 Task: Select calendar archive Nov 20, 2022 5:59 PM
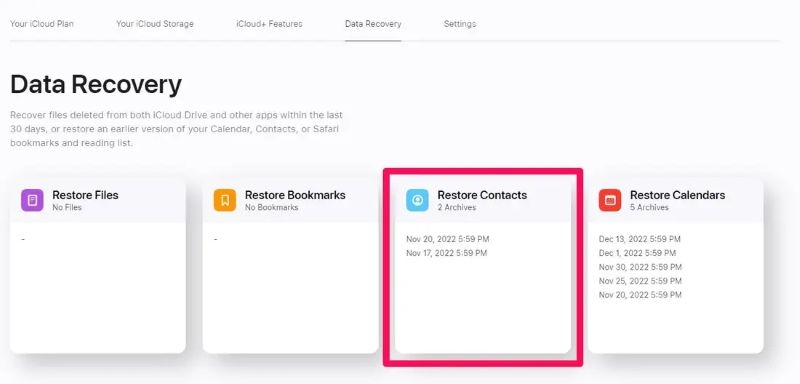coord(640,295)
